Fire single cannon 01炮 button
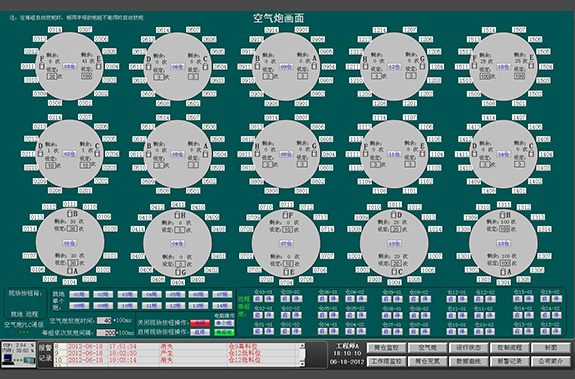 [x=79, y=294]
